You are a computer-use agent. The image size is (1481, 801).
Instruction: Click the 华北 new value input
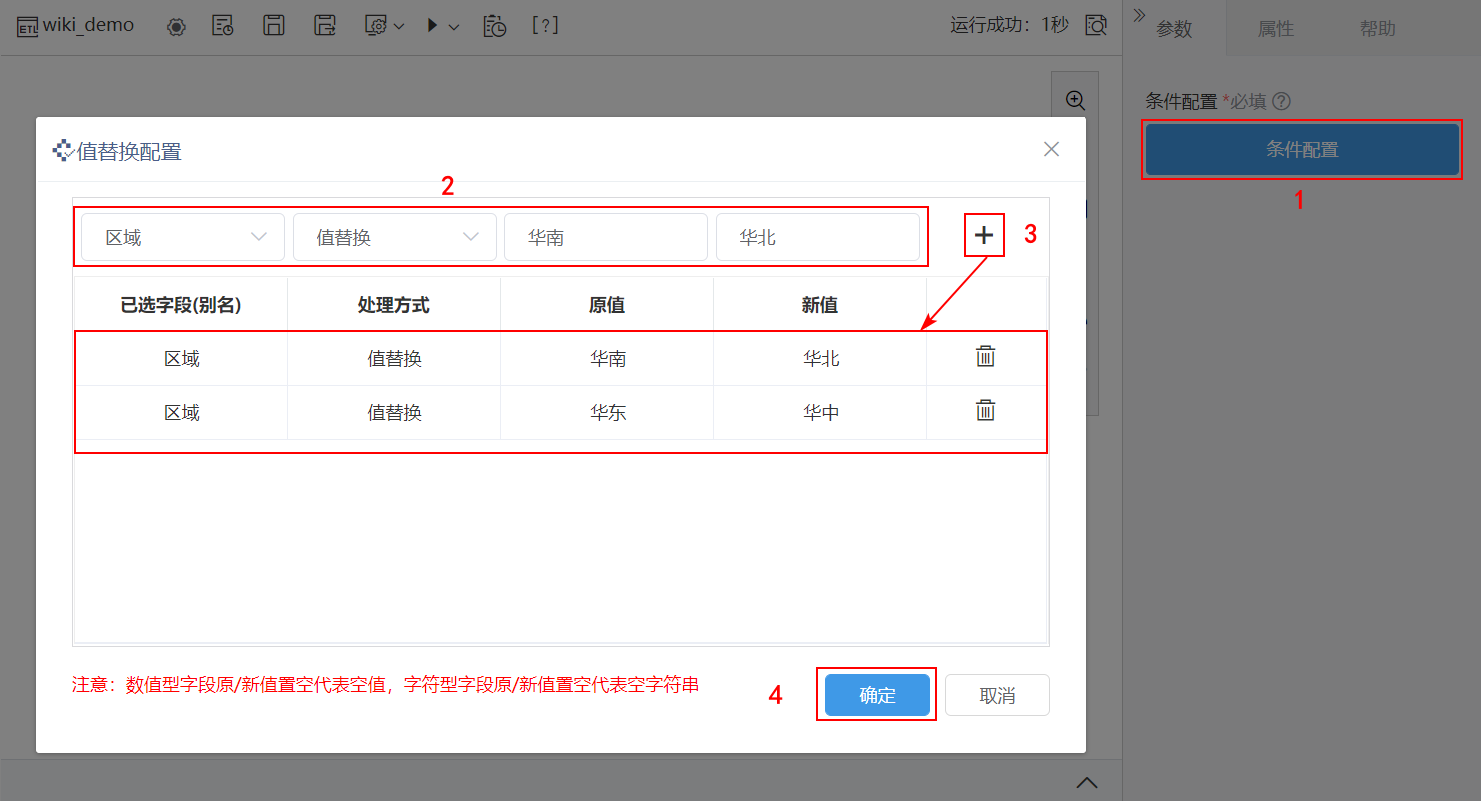pos(818,238)
